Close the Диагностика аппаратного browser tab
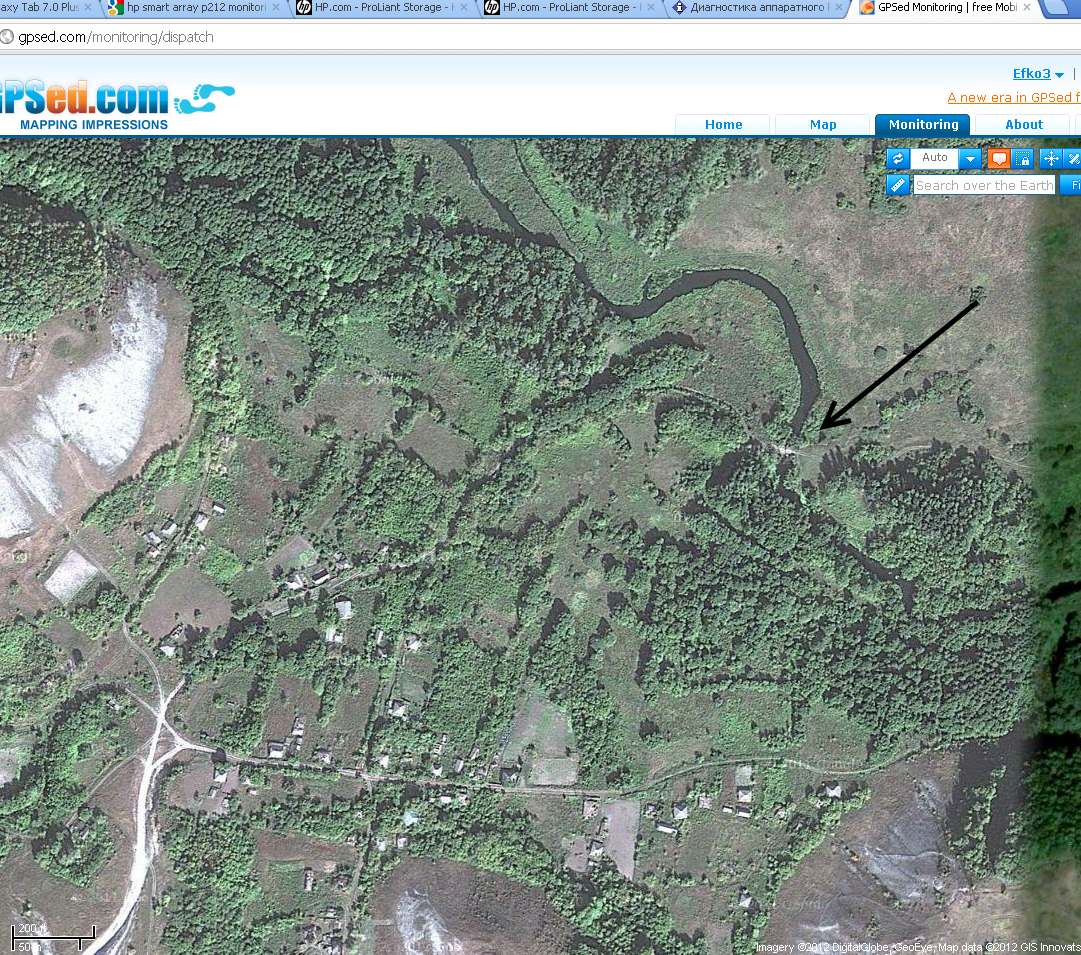This screenshot has width=1081, height=955. tap(838, 8)
